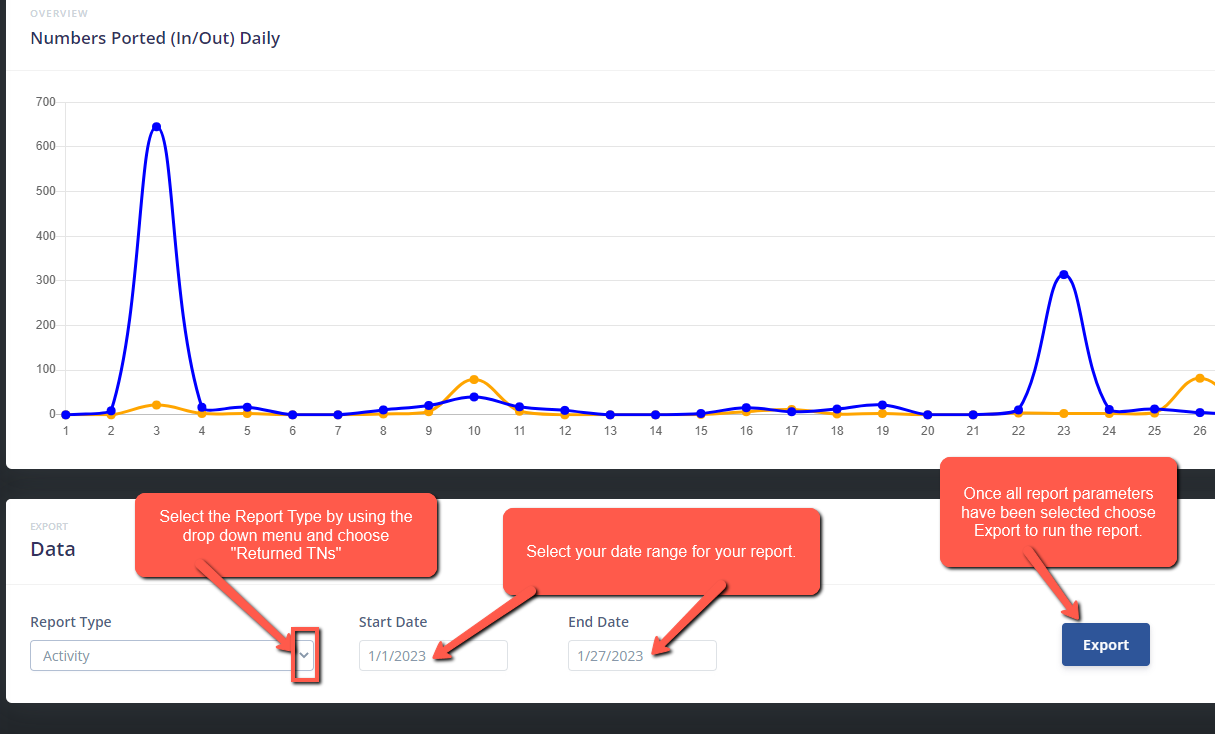Select the blue peak data point on day 23
Viewport: 1215px width, 734px height.
(x=1063, y=274)
